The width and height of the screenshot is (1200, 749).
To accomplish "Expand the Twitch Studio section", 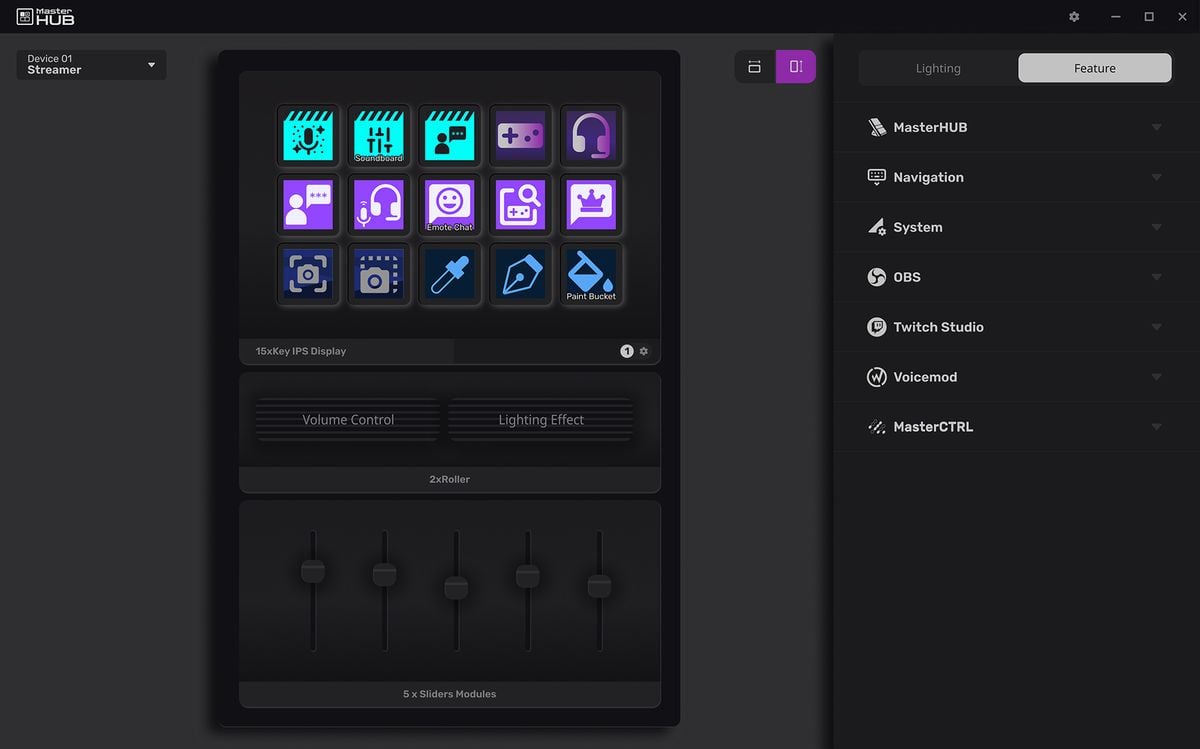I will pyautogui.click(x=1016, y=327).
